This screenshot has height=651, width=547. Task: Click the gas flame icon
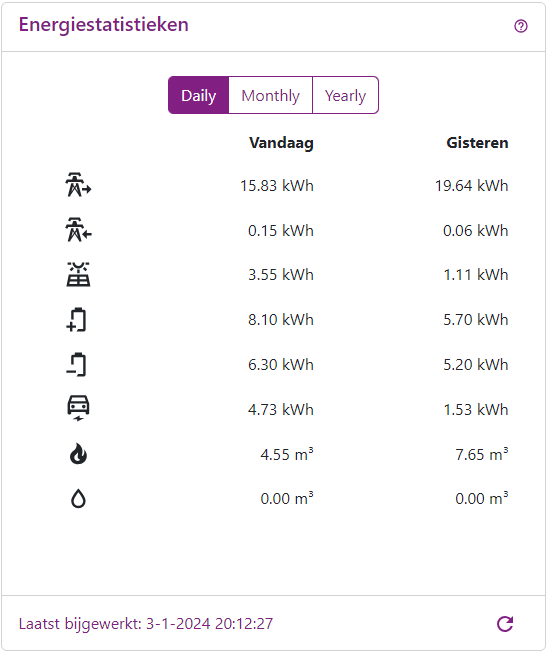(x=78, y=453)
